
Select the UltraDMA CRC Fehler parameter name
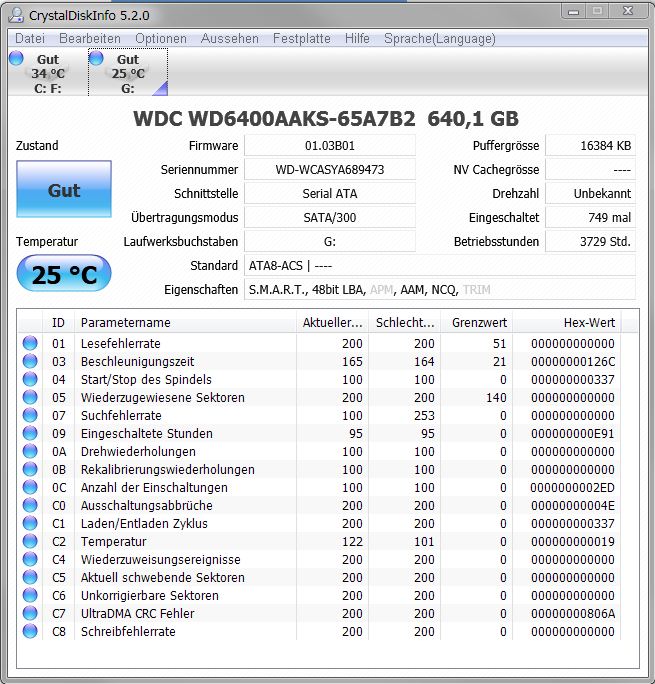tap(137, 613)
